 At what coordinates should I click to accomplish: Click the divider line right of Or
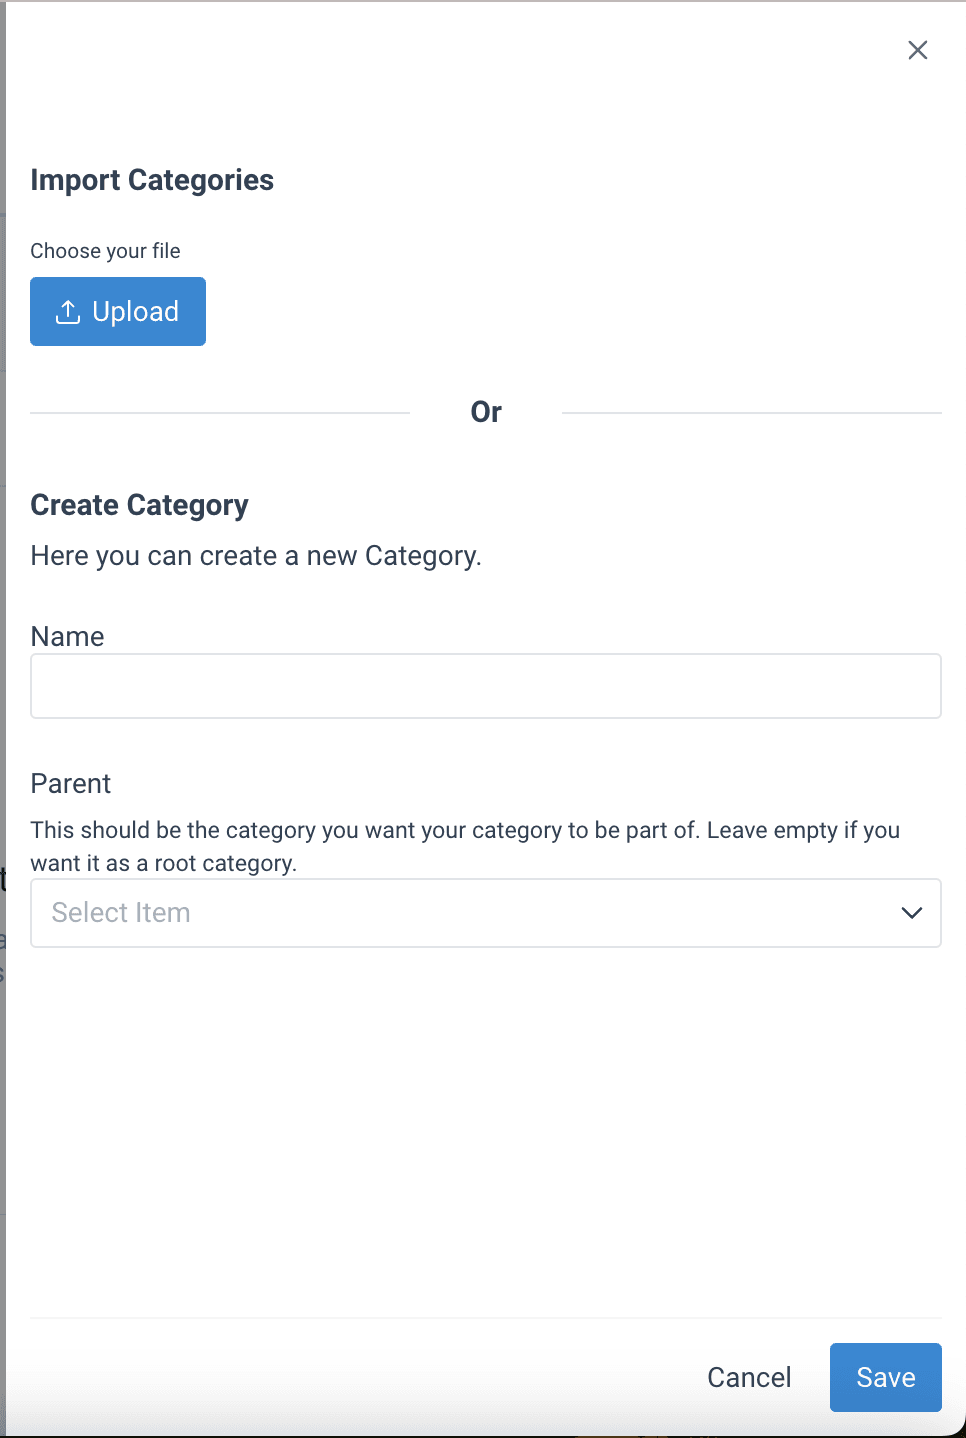click(751, 412)
